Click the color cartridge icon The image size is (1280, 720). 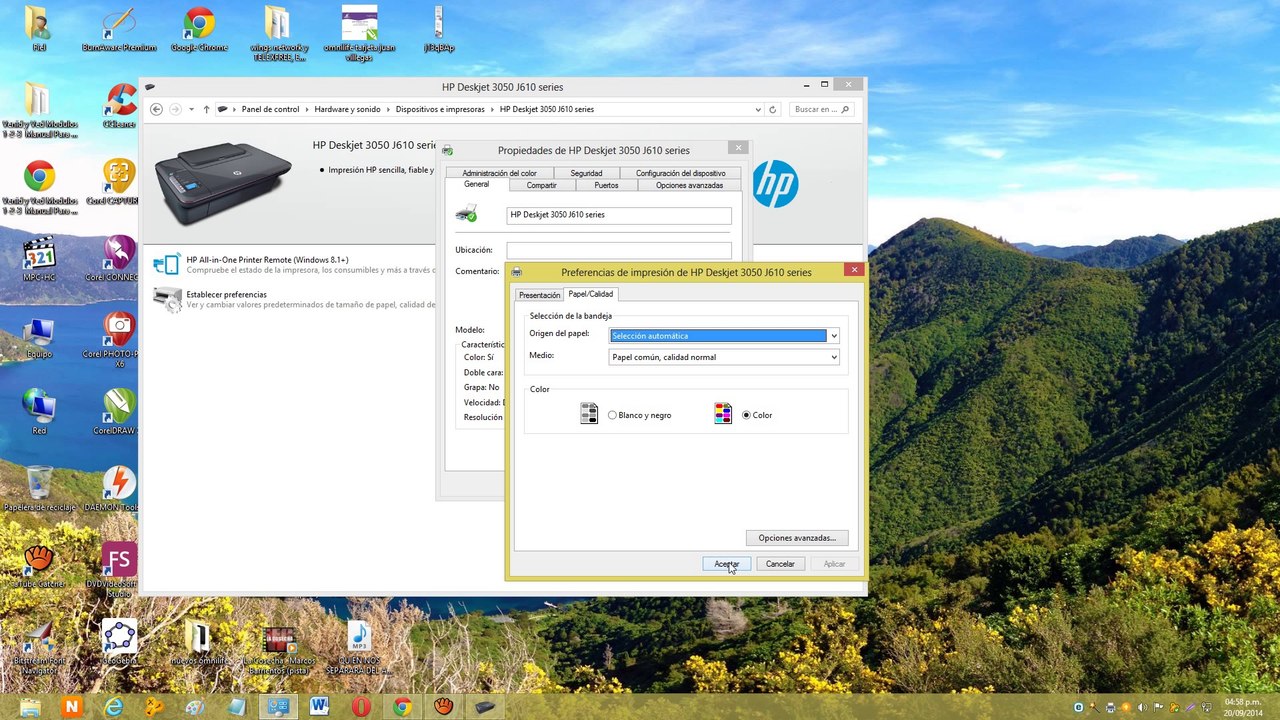click(x=723, y=414)
